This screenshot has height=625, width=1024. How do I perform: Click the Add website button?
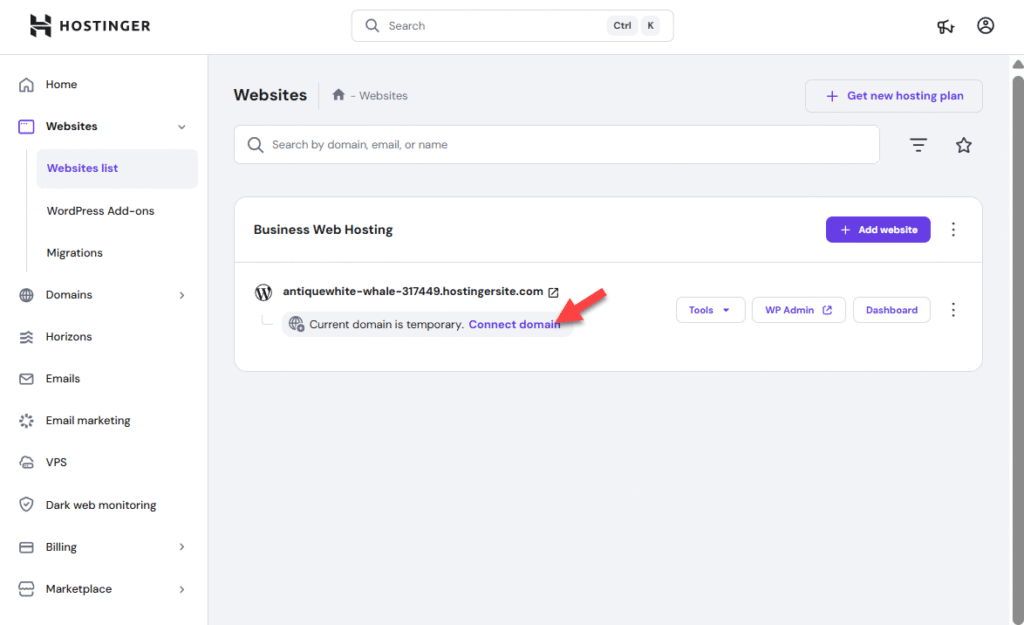[x=877, y=230]
